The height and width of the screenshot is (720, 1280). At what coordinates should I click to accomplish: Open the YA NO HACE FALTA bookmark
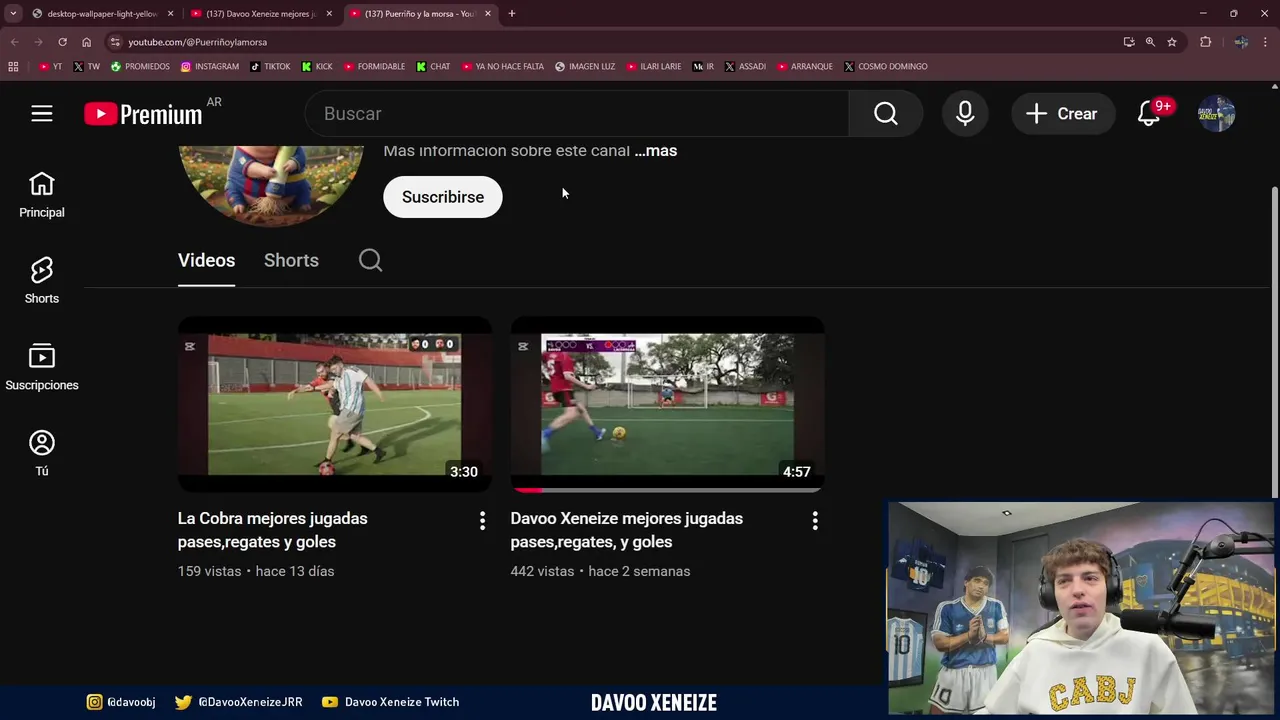(503, 66)
